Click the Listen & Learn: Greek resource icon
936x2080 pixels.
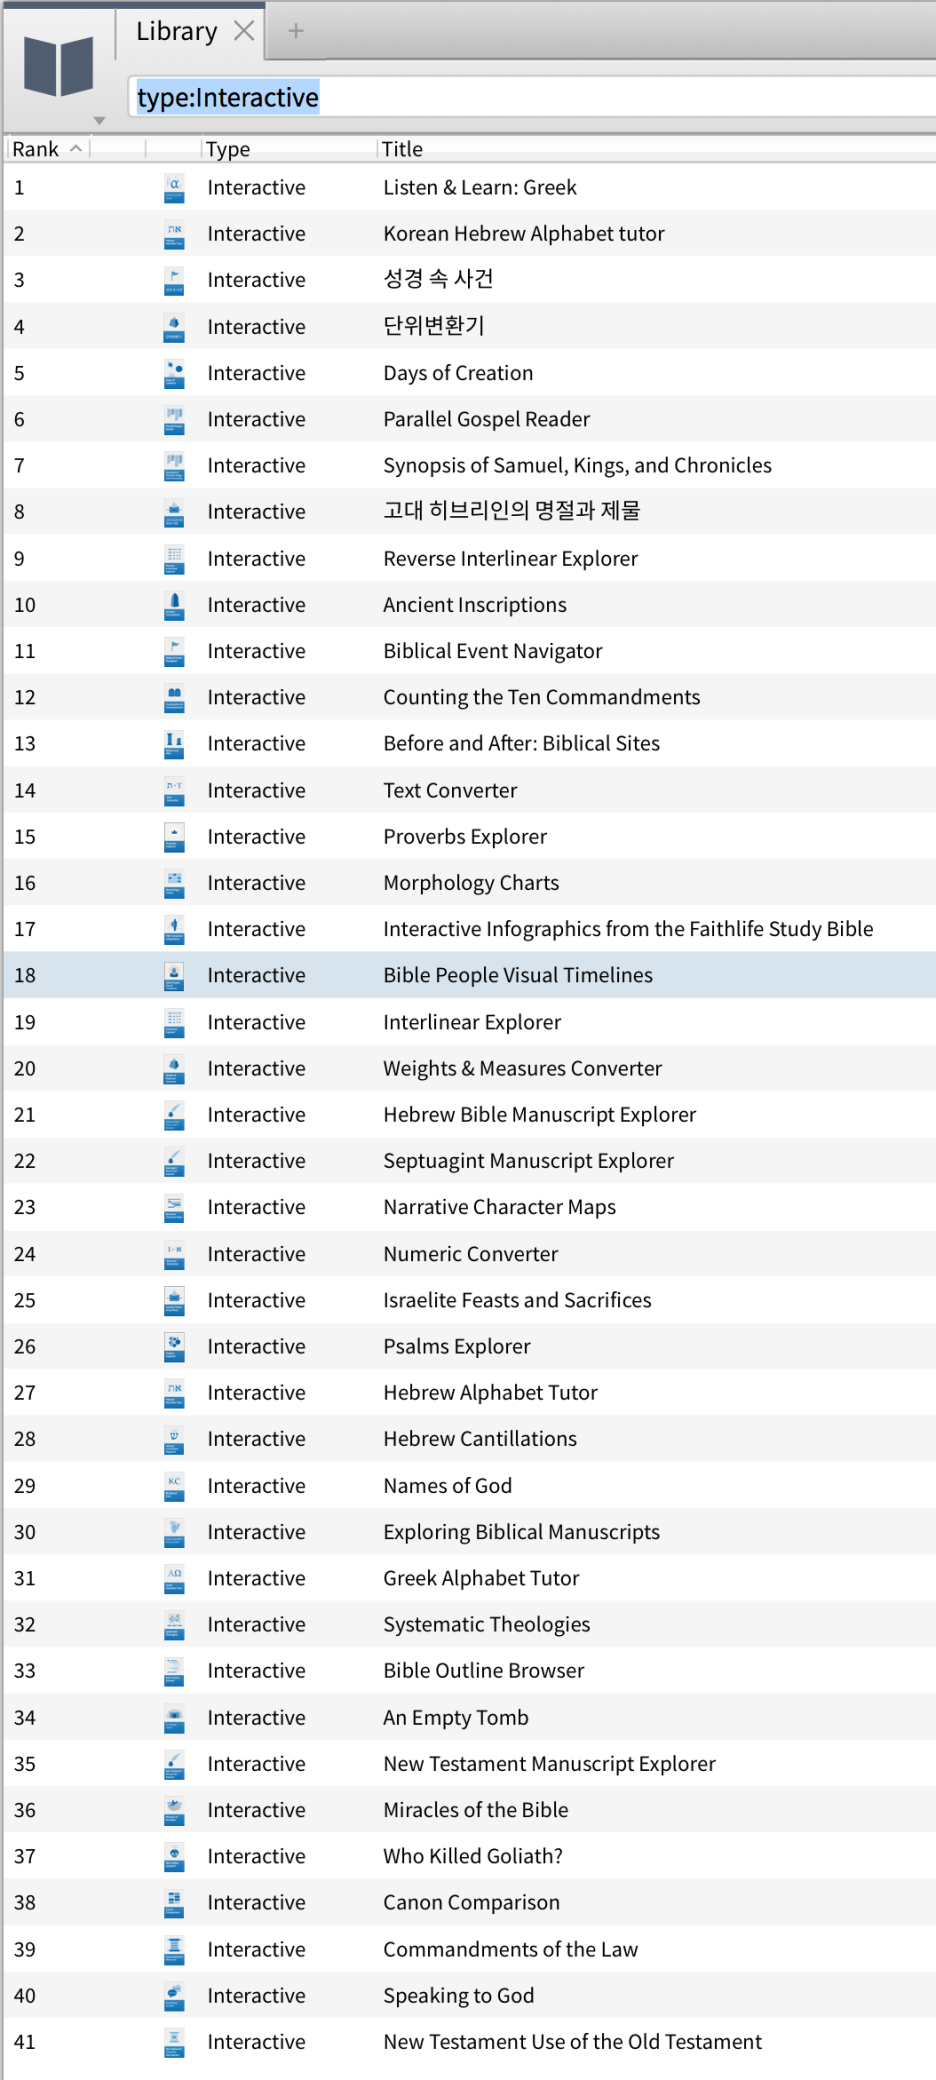coord(174,188)
